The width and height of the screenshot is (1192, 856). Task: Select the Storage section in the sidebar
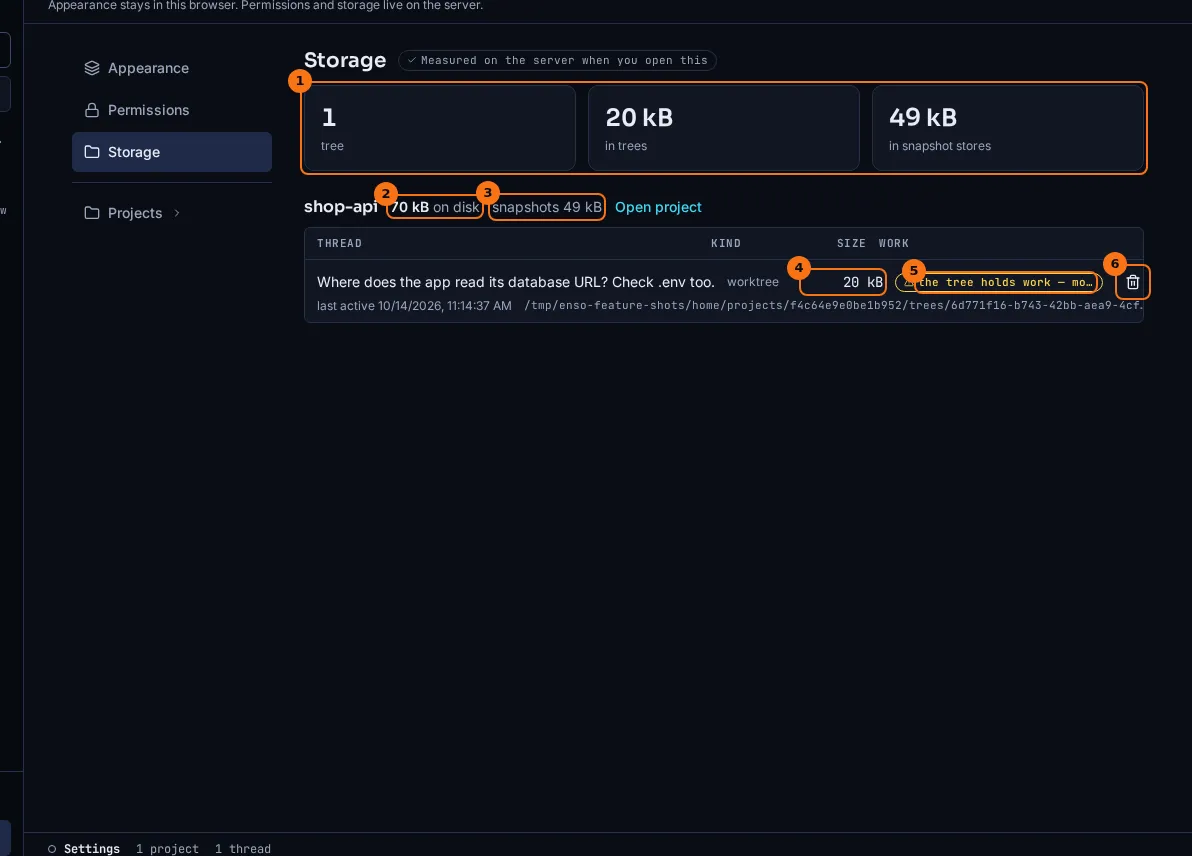pos(172,152)
